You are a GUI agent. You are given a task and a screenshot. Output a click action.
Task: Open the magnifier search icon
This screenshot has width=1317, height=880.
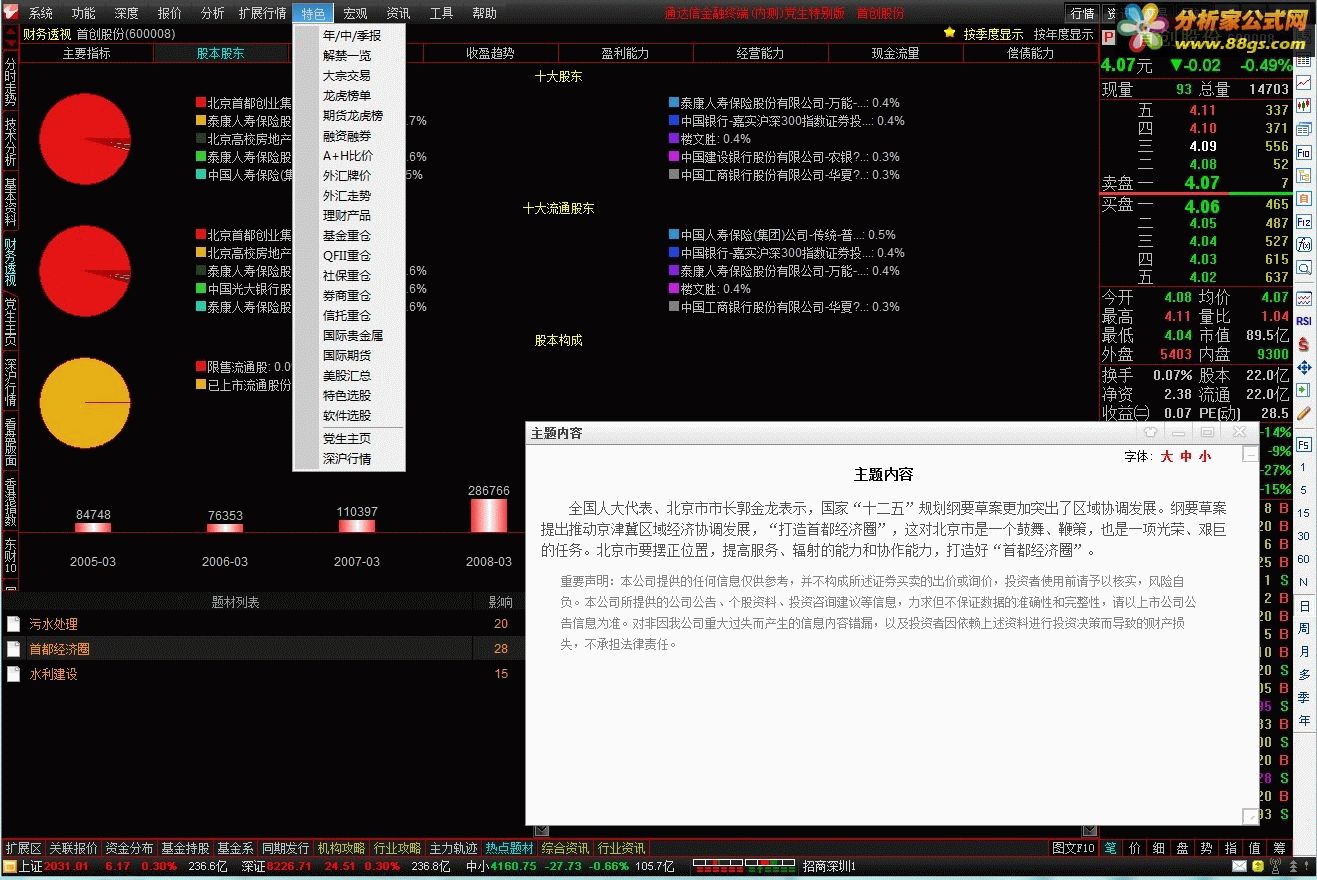click(x=1304, y=267)
